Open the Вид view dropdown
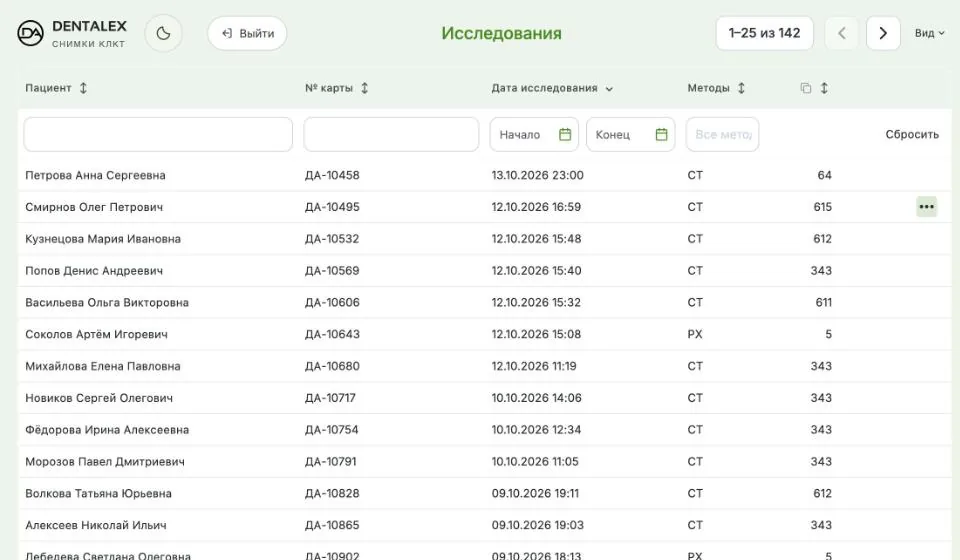The image size is (960, 560). [929, 33]
